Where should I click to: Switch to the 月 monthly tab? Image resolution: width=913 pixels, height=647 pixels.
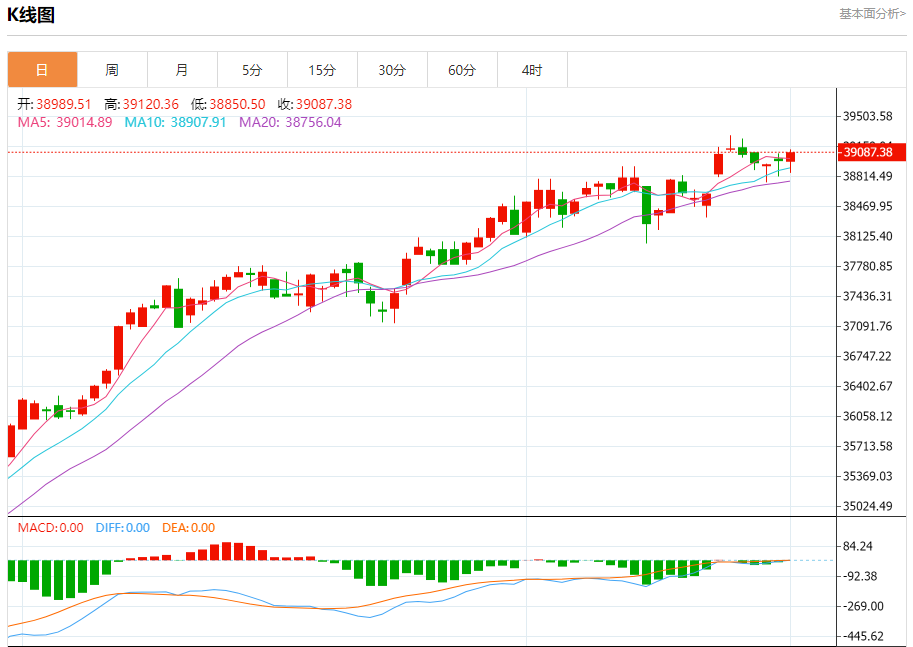[x=182, y=70]
